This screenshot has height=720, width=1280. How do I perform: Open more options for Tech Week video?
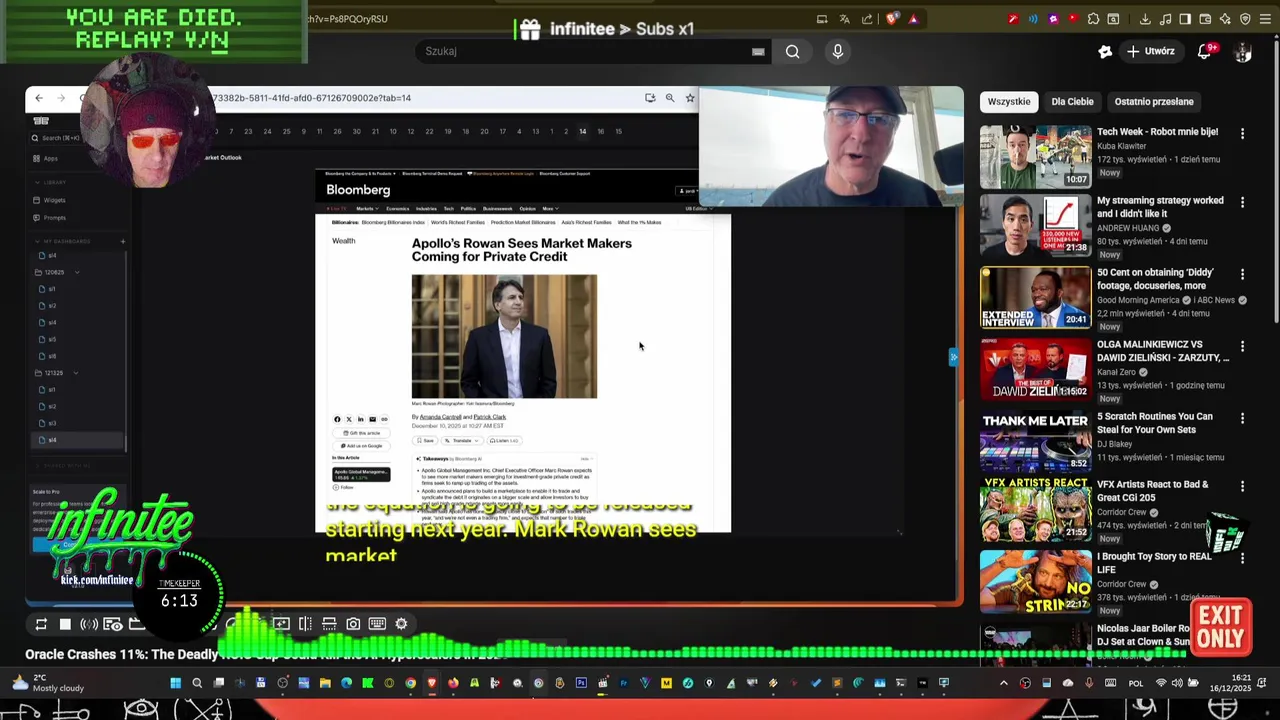click(x=1242, y=133)
